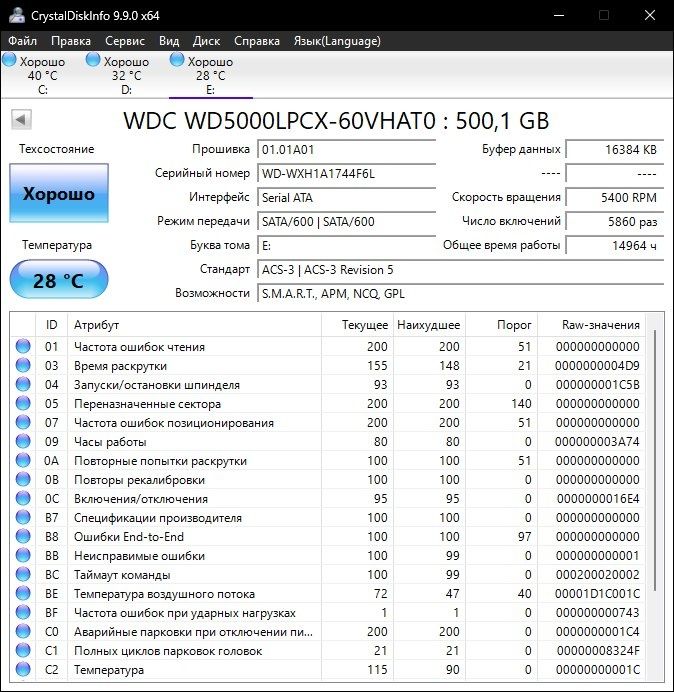Open the Справка menu
The height and width of the screenshot is (692, 674).
(x=257, y=41)
